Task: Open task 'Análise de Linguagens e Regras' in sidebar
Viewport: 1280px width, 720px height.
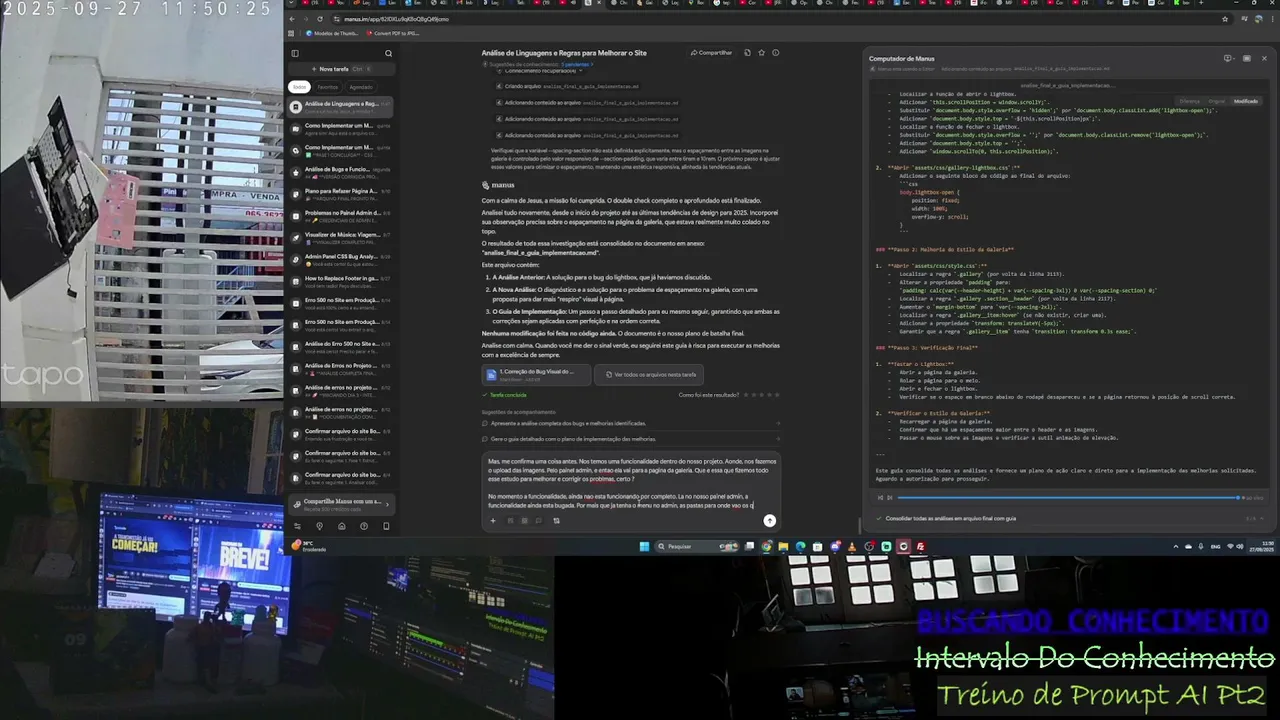Action: [340, 106]
